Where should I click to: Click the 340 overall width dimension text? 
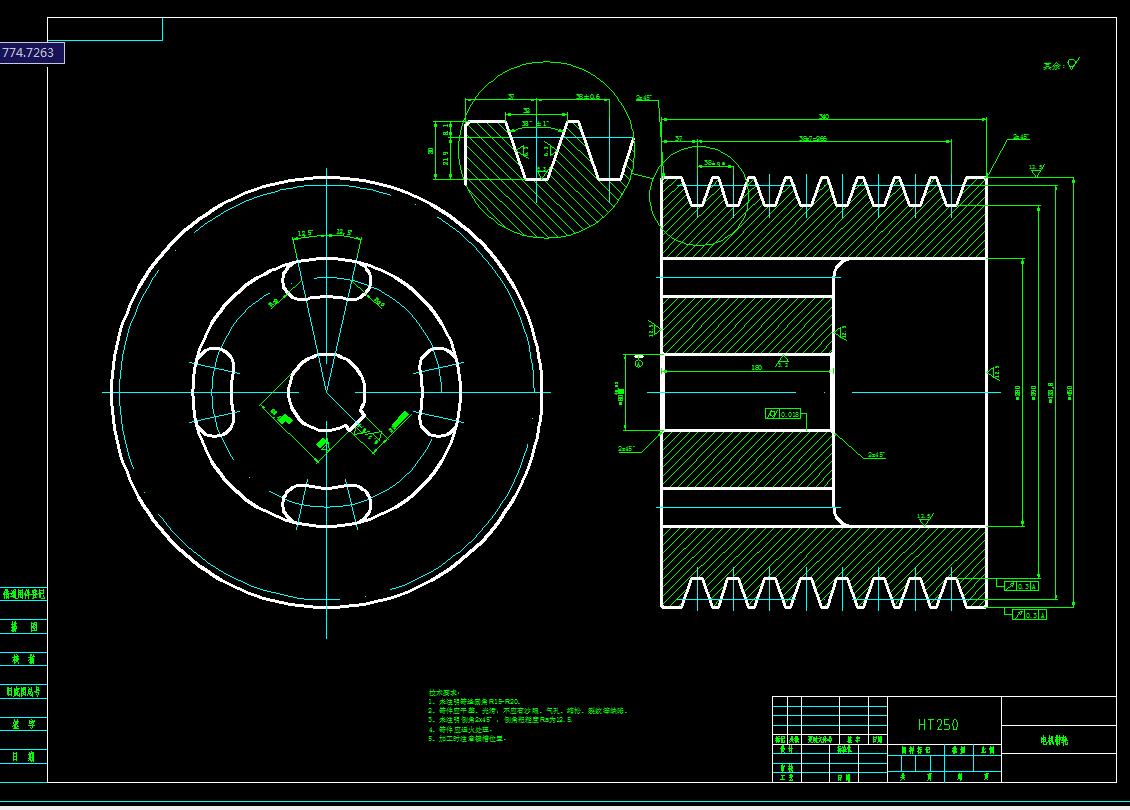click(823, 116)
